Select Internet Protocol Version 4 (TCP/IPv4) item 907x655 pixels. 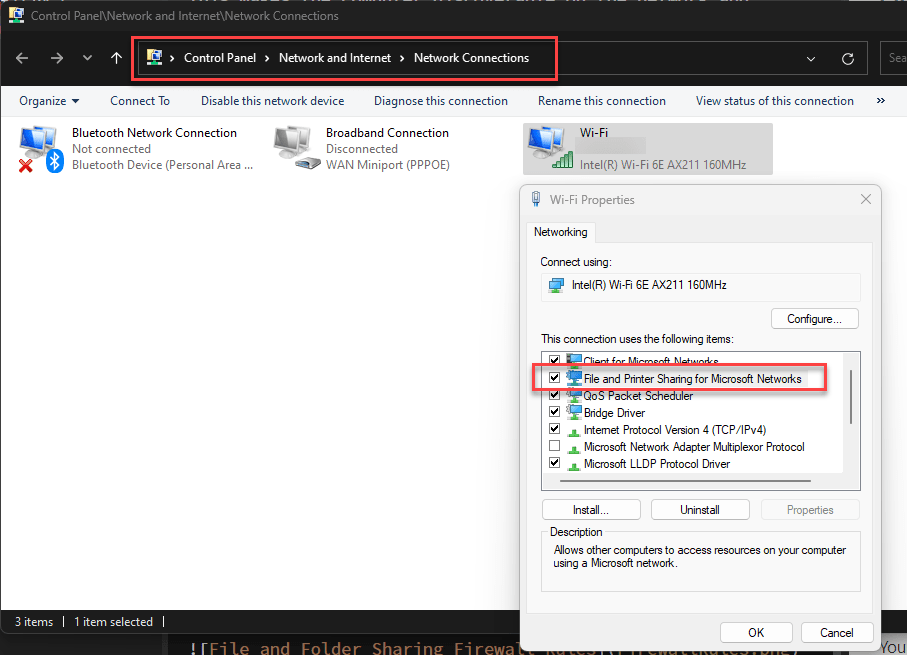coord(674,430)
